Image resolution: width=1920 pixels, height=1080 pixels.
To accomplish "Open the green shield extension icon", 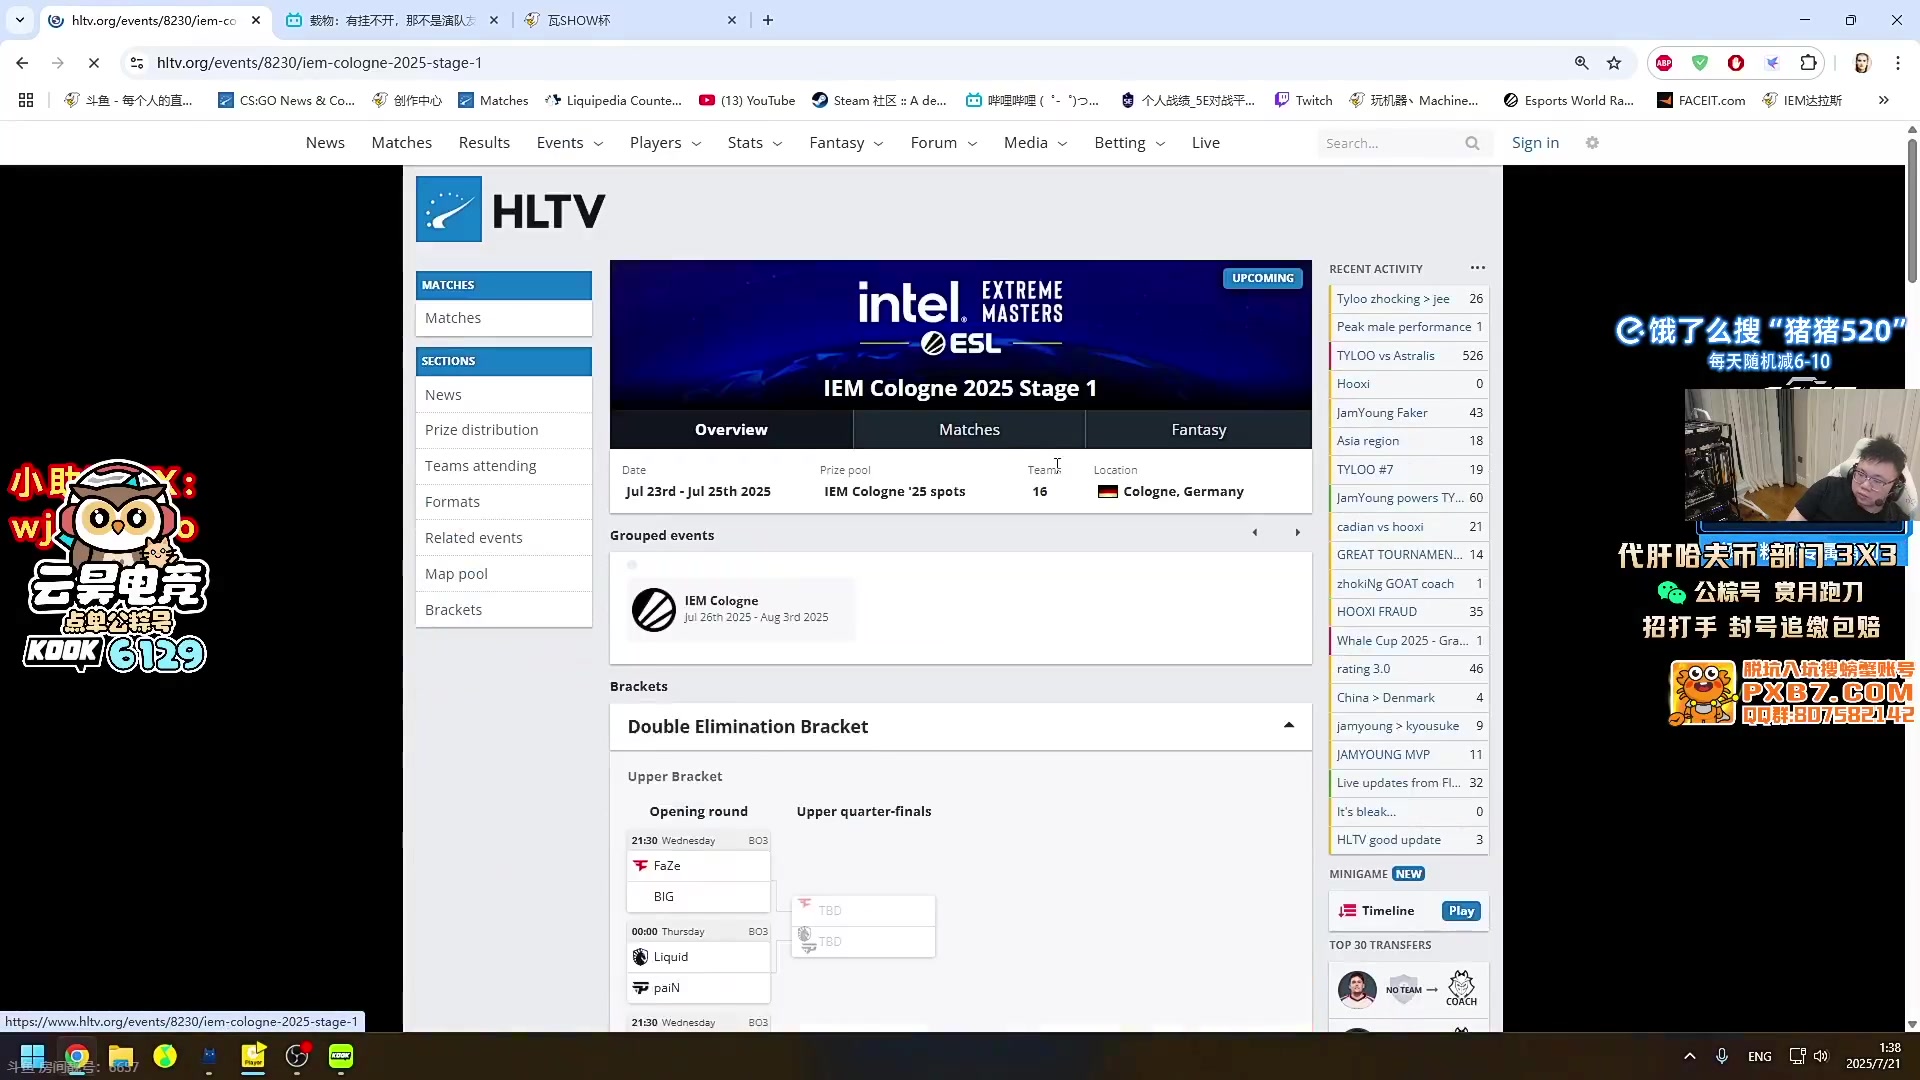I will click(1700, 63).
